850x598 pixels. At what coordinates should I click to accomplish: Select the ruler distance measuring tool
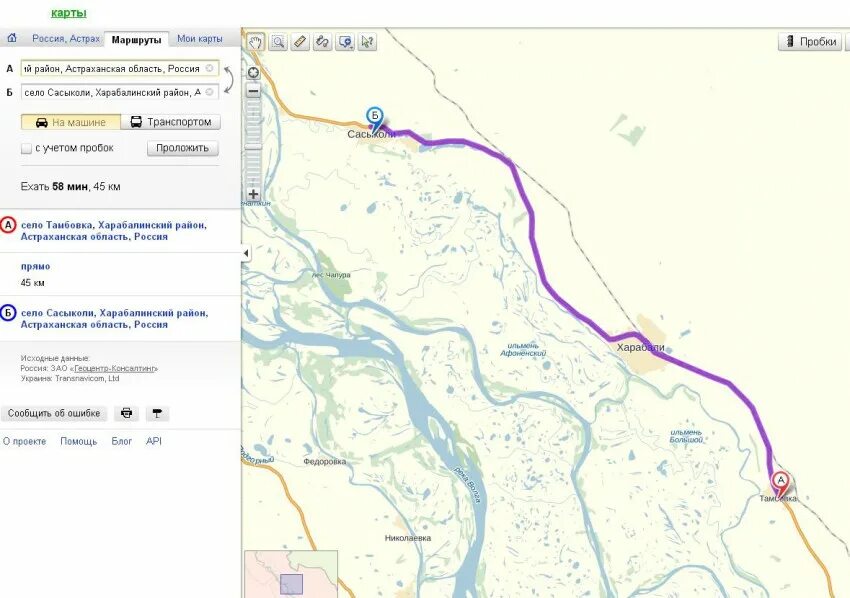pyautogui.click(x=300, y=42)
